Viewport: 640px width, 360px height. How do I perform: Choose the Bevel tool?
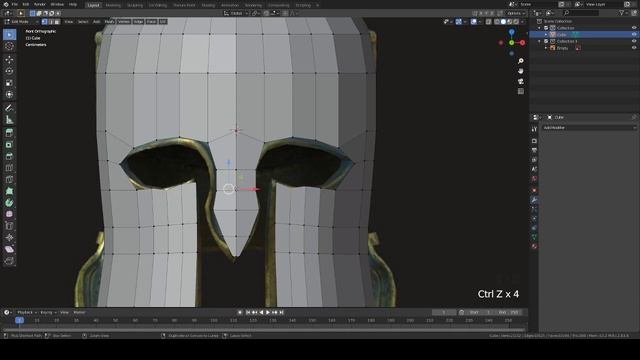click(x=9, y=156)
